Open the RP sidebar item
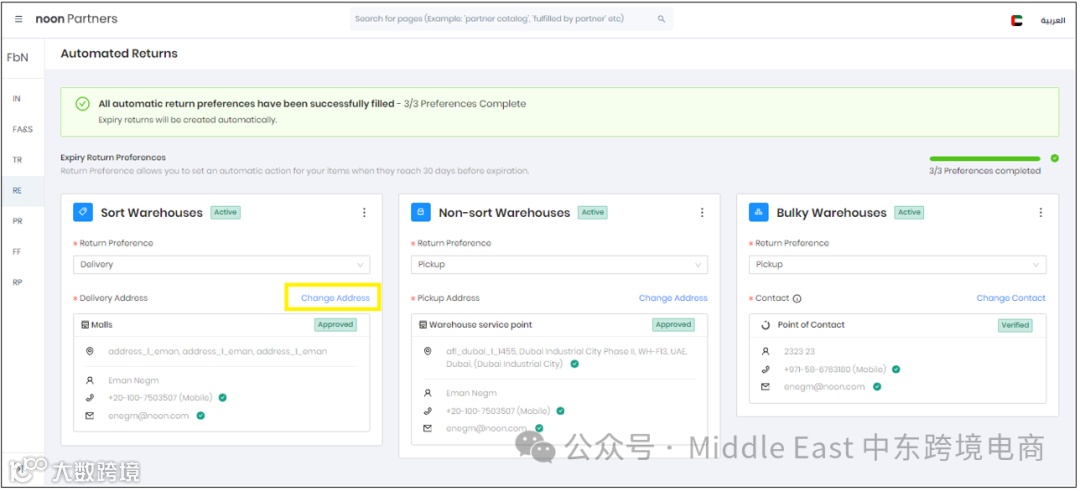Screen dimensions: 1080x491 tap(17, 282)
